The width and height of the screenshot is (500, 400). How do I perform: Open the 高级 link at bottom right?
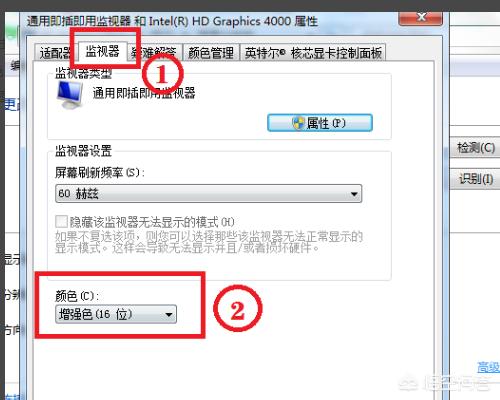488,367
